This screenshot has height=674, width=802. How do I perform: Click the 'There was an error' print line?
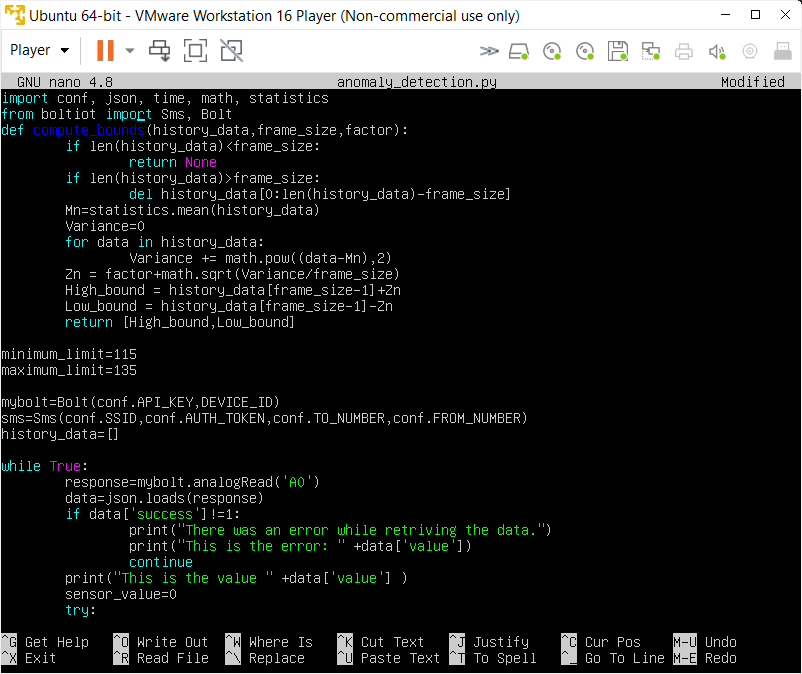[340, 530]
